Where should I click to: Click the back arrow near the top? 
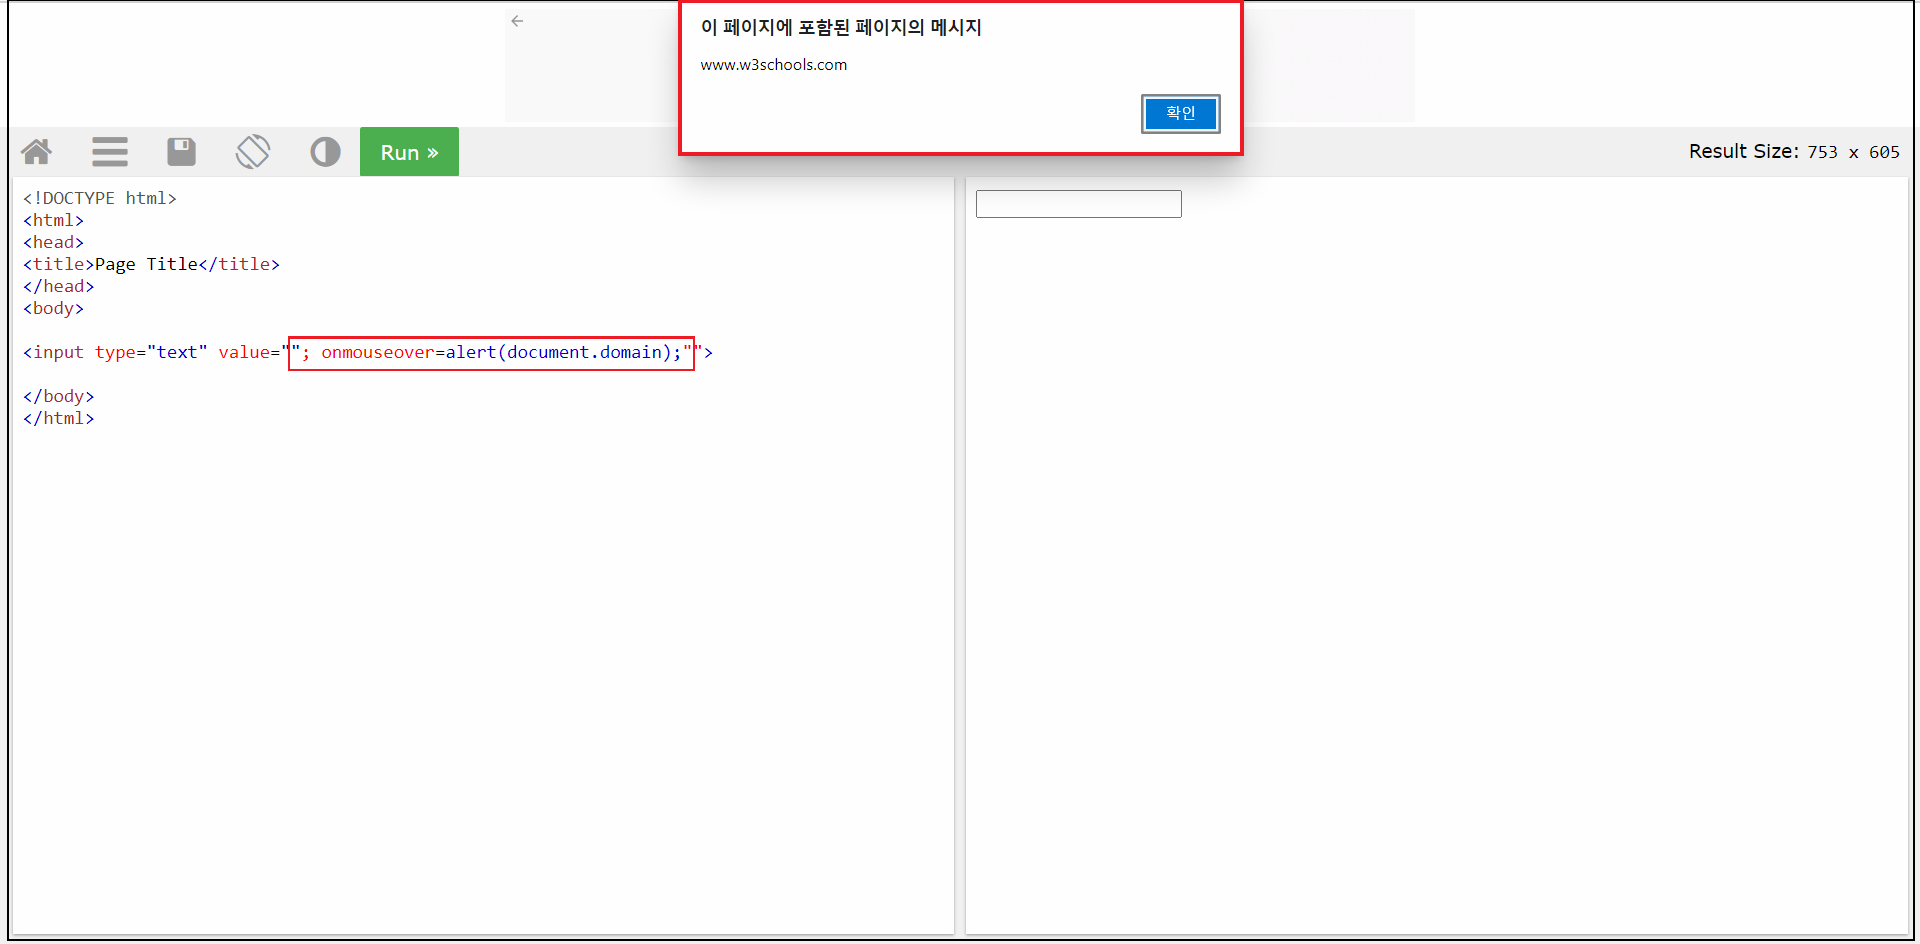(517, 21)
